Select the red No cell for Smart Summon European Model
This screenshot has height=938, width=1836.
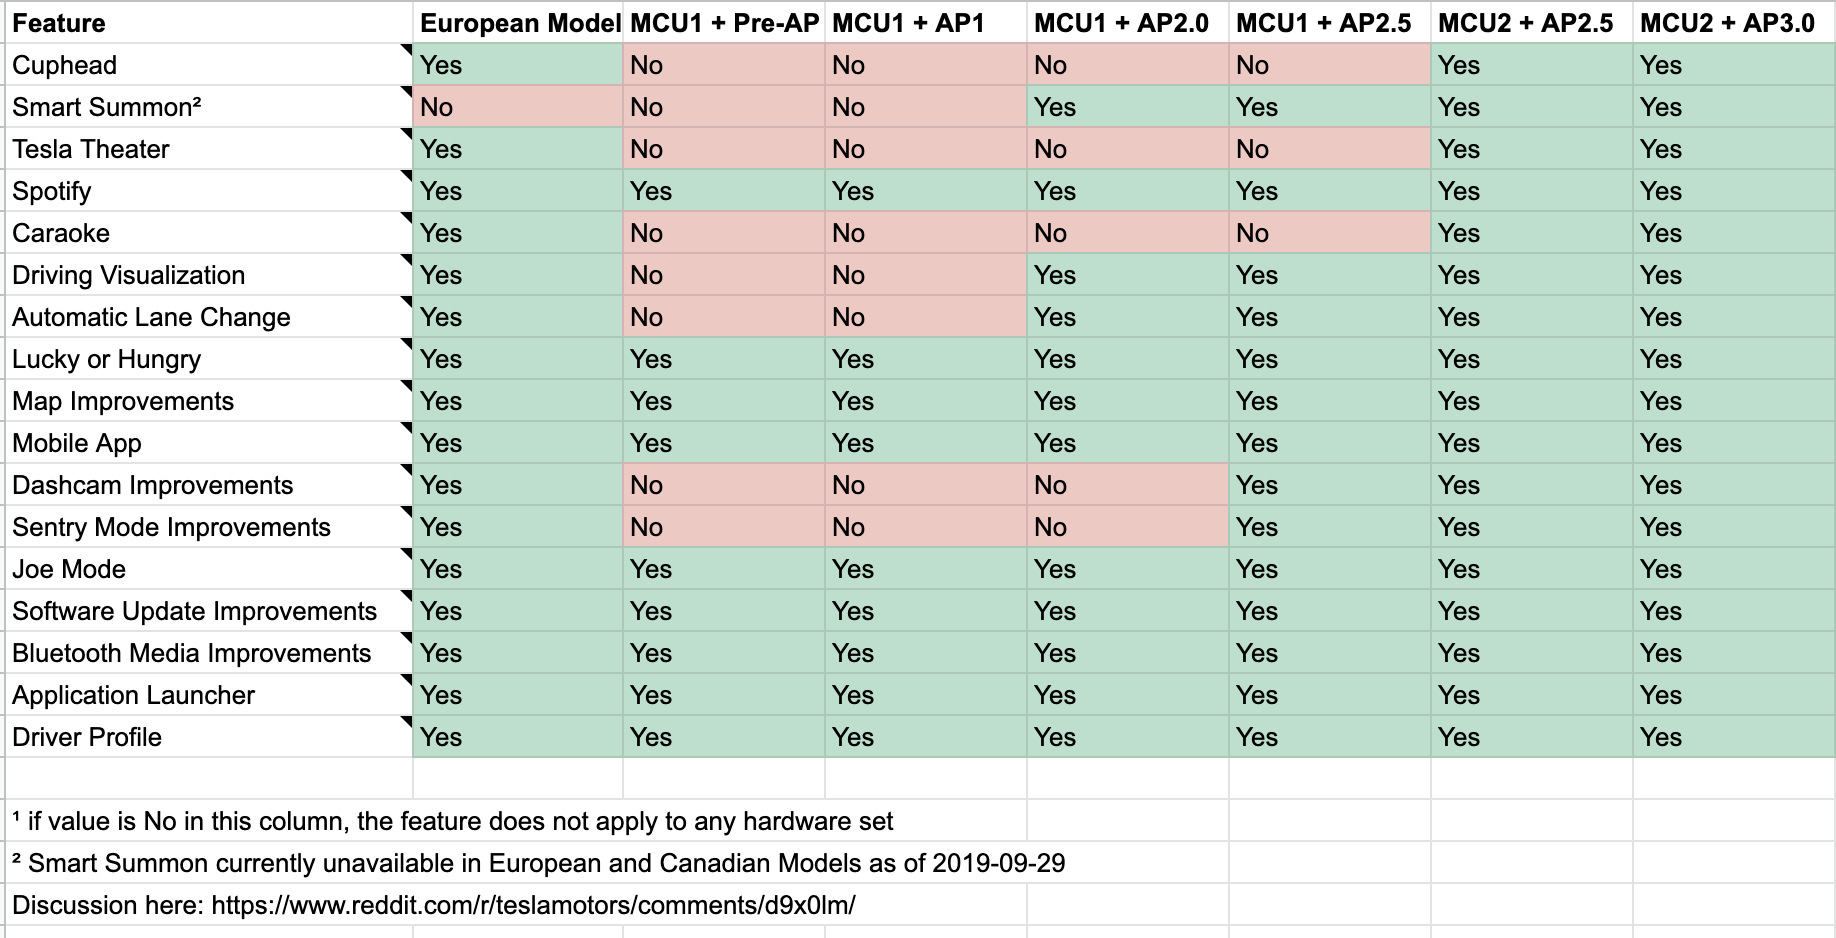[518, 107]
